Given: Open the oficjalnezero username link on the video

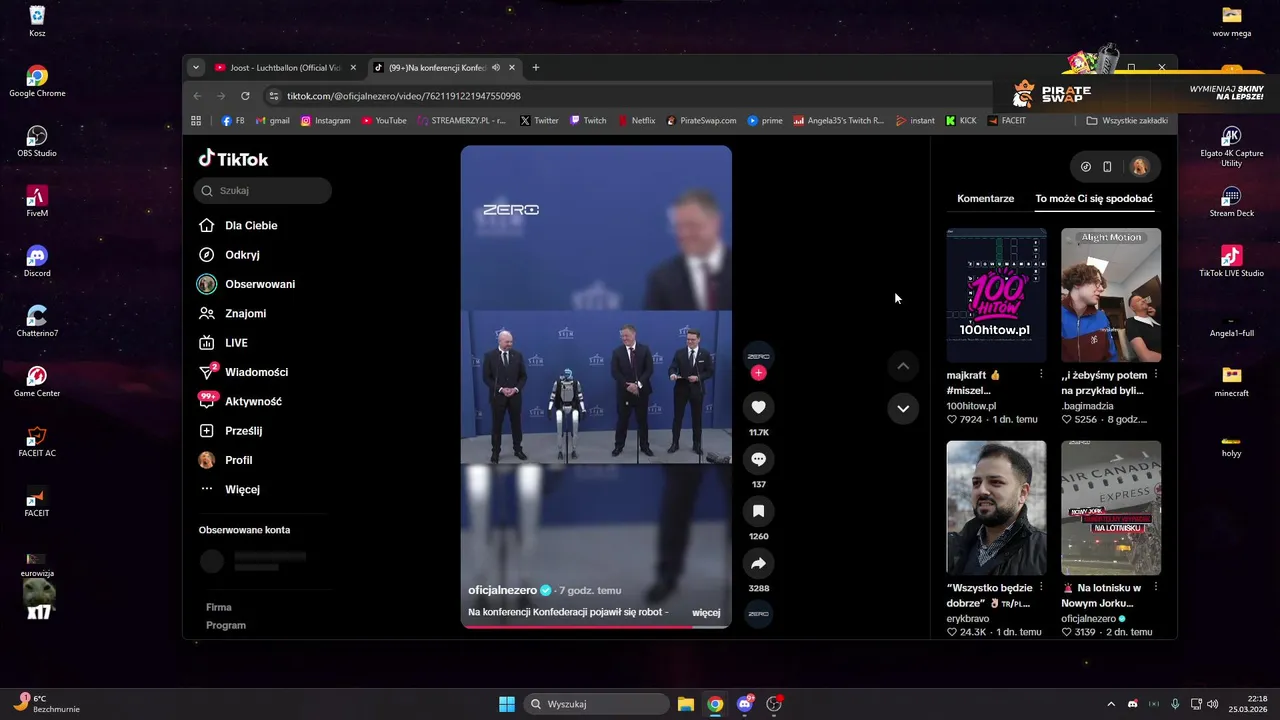Looking at the screenshot, I should [x=502, y=590].
